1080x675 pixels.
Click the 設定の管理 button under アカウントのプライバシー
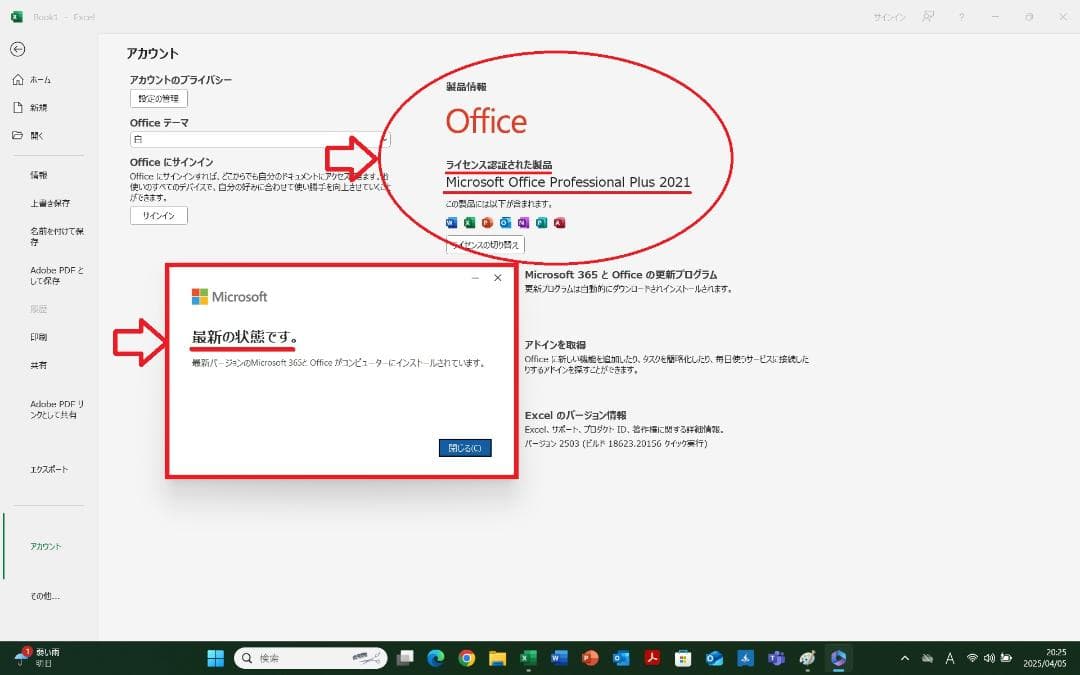pyautogui.click(x=157, y=97)
